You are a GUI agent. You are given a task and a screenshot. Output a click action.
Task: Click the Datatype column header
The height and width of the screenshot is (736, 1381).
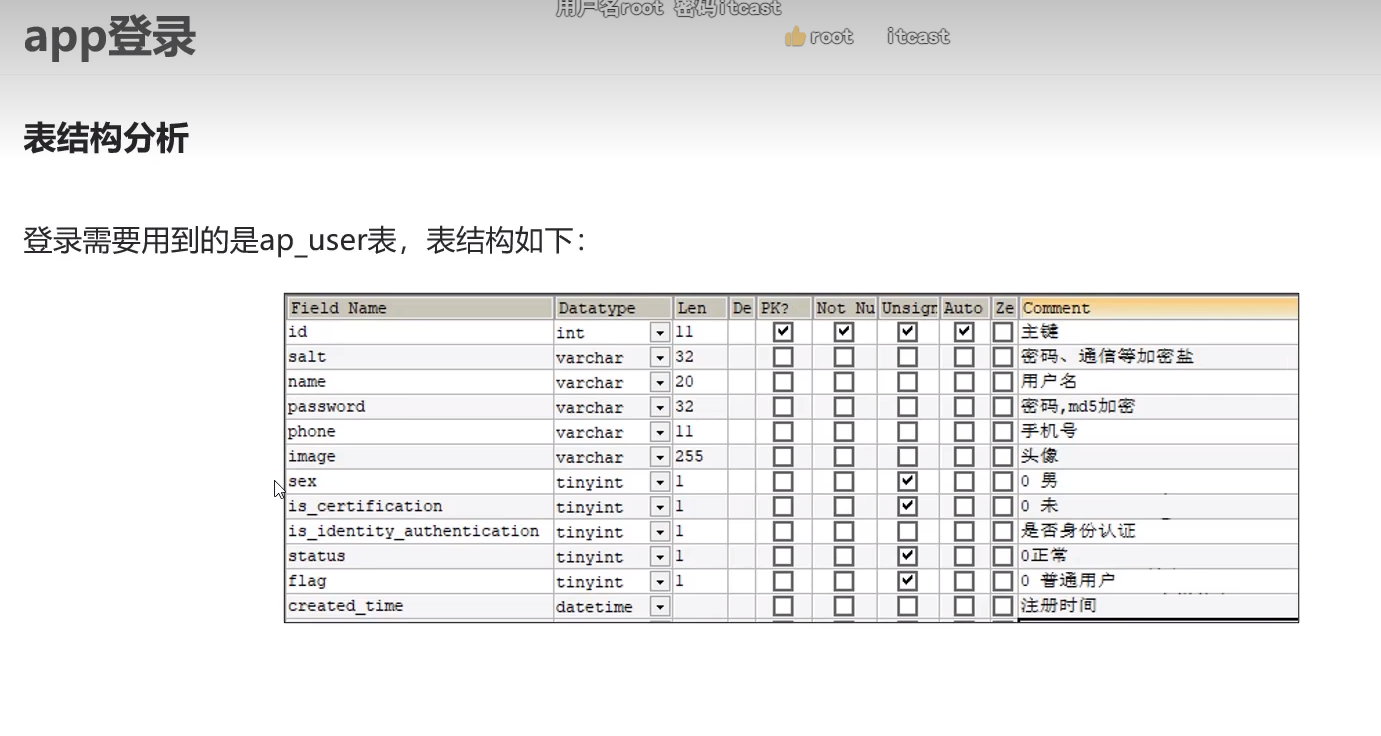(613, 308)
